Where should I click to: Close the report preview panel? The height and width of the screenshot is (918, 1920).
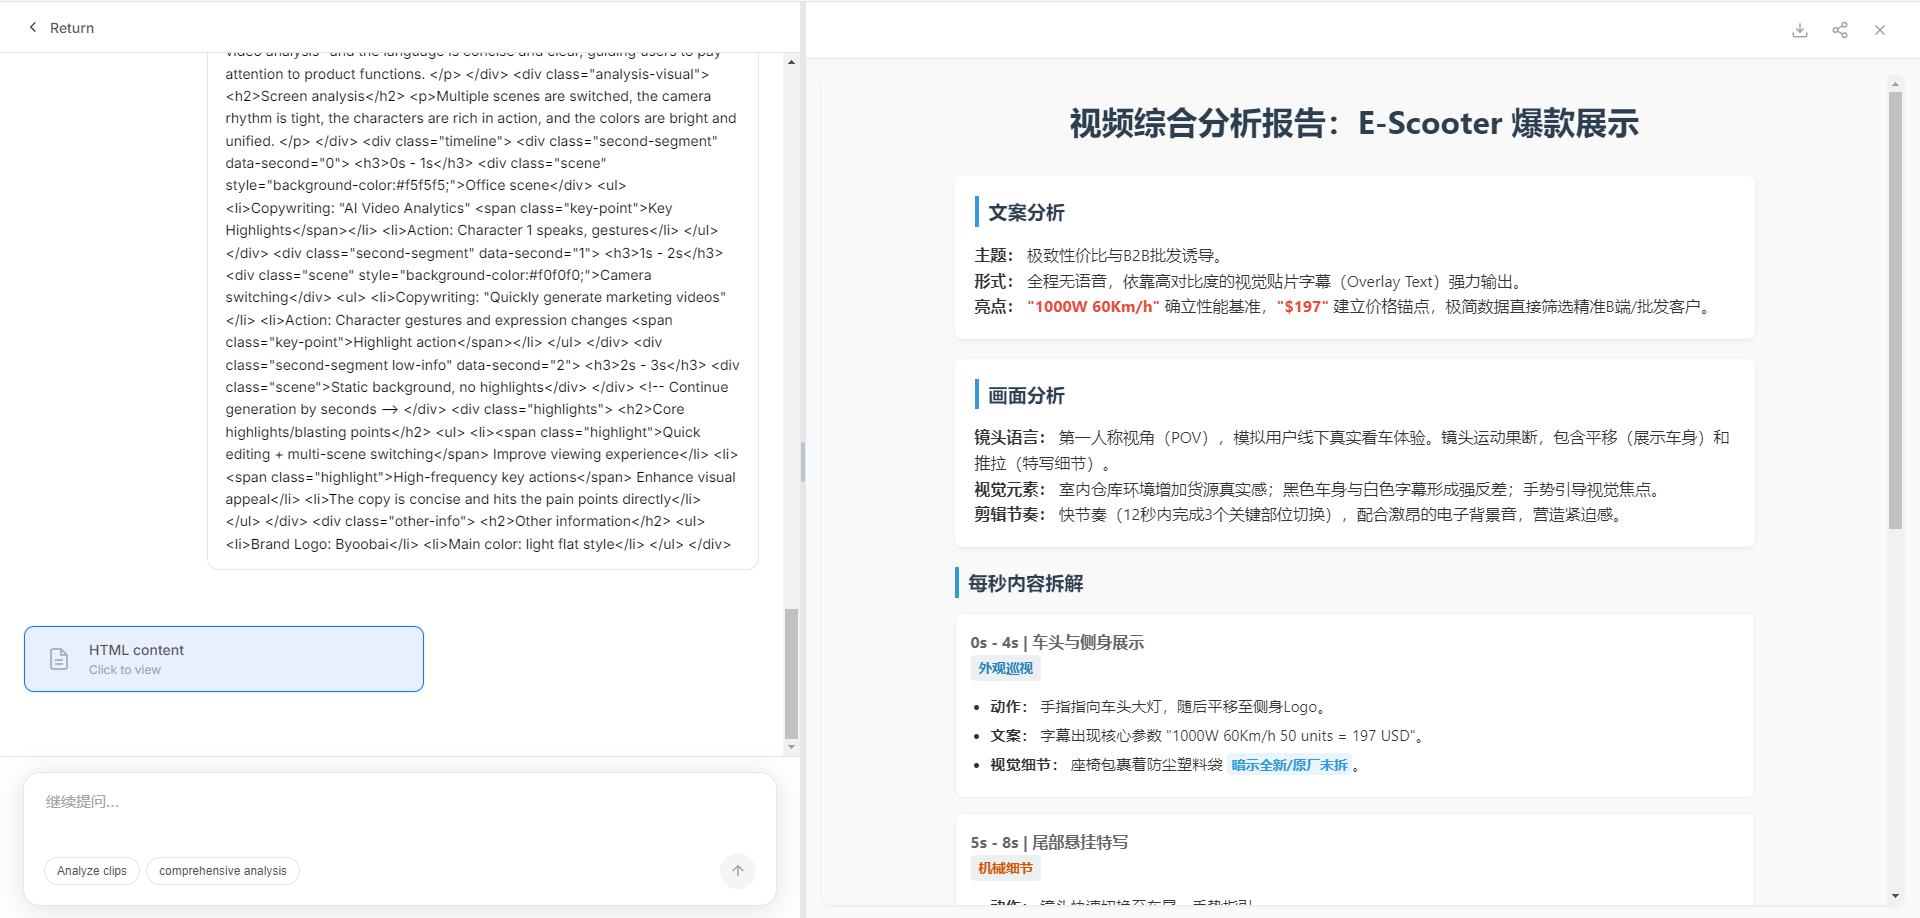1881,29
